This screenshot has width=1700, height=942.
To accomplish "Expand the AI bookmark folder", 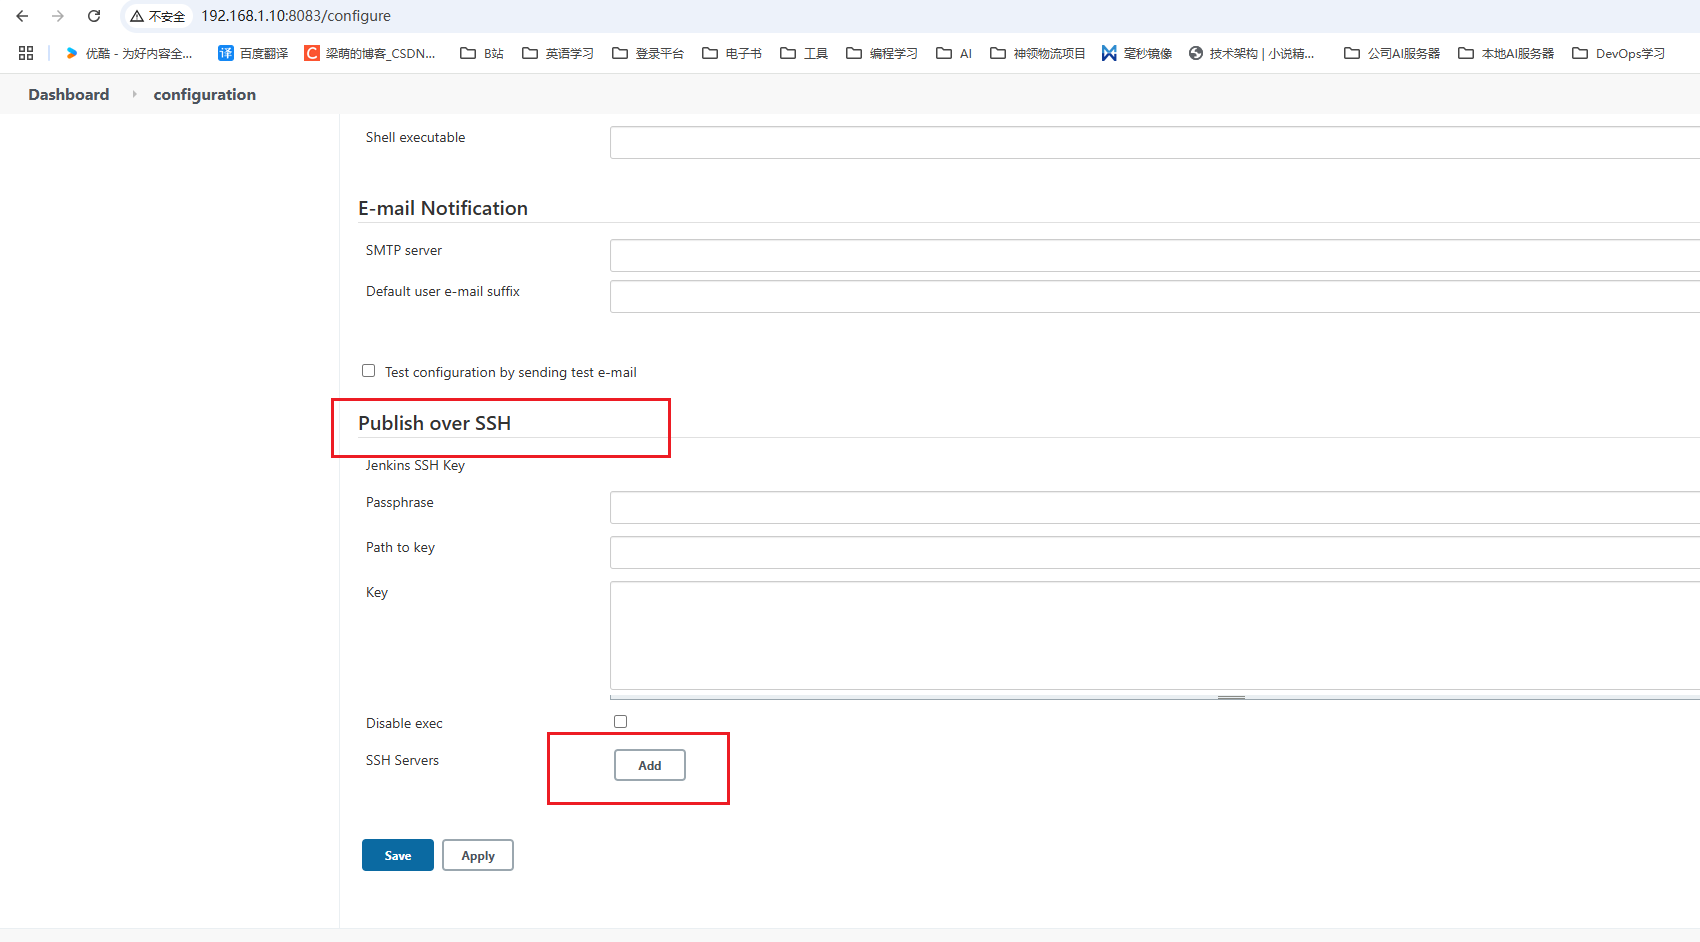I will click(x=954, y=53).
